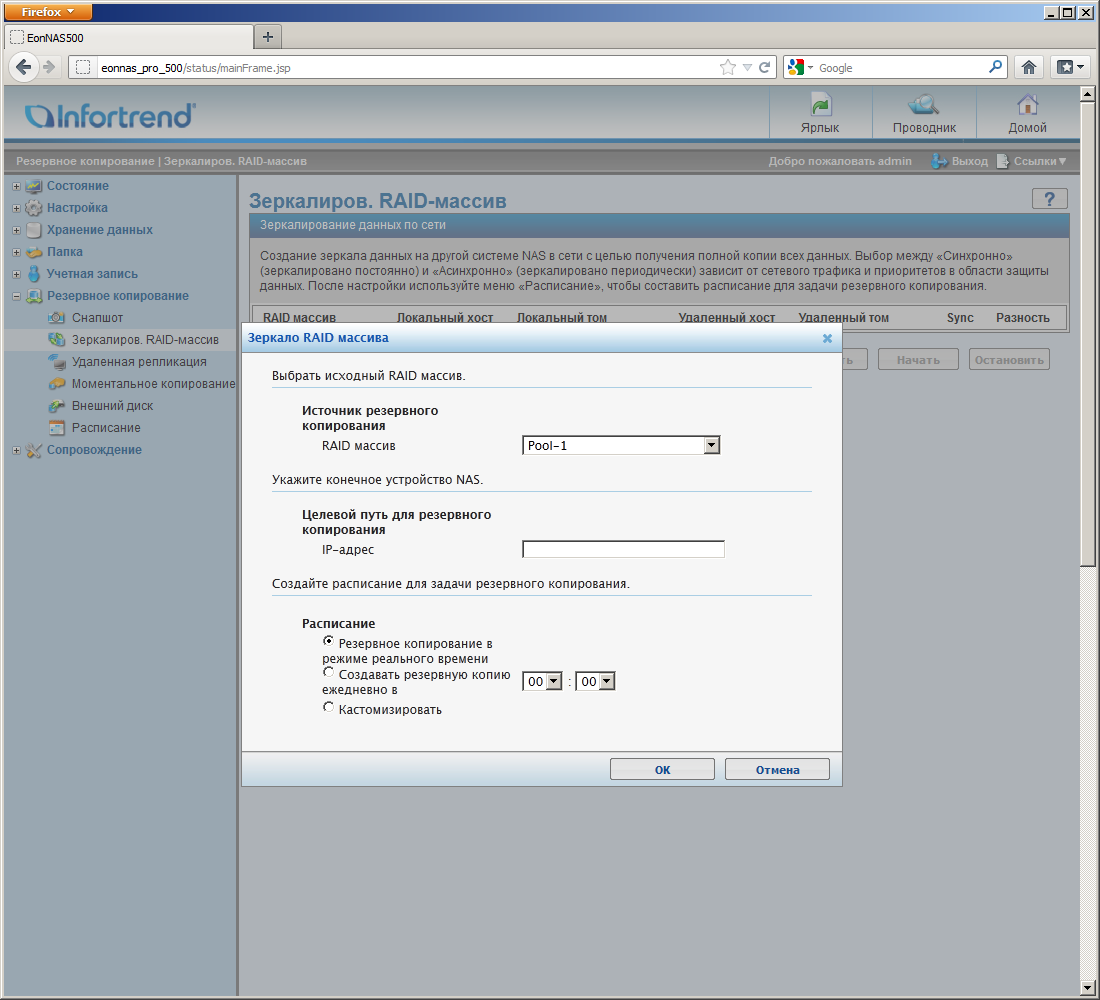Viewport: 1100px width, 1000px height.
Task: Click into the IP-адрес input field
Action: 623,549
